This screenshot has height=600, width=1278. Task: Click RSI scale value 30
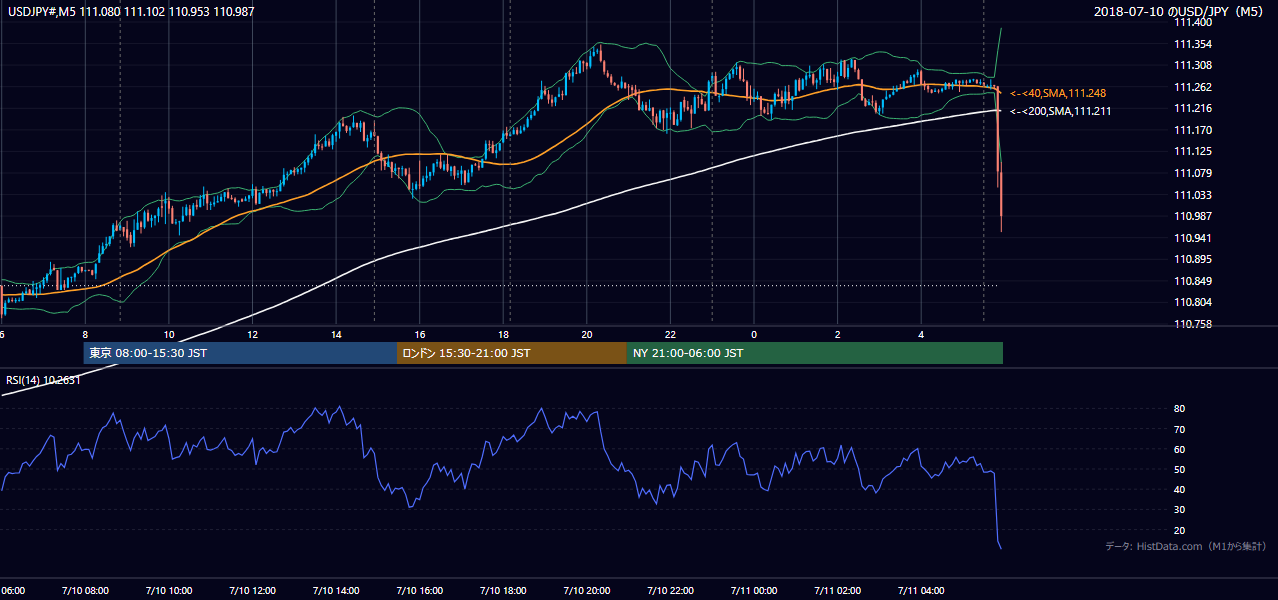click(x=1179, y=510)
